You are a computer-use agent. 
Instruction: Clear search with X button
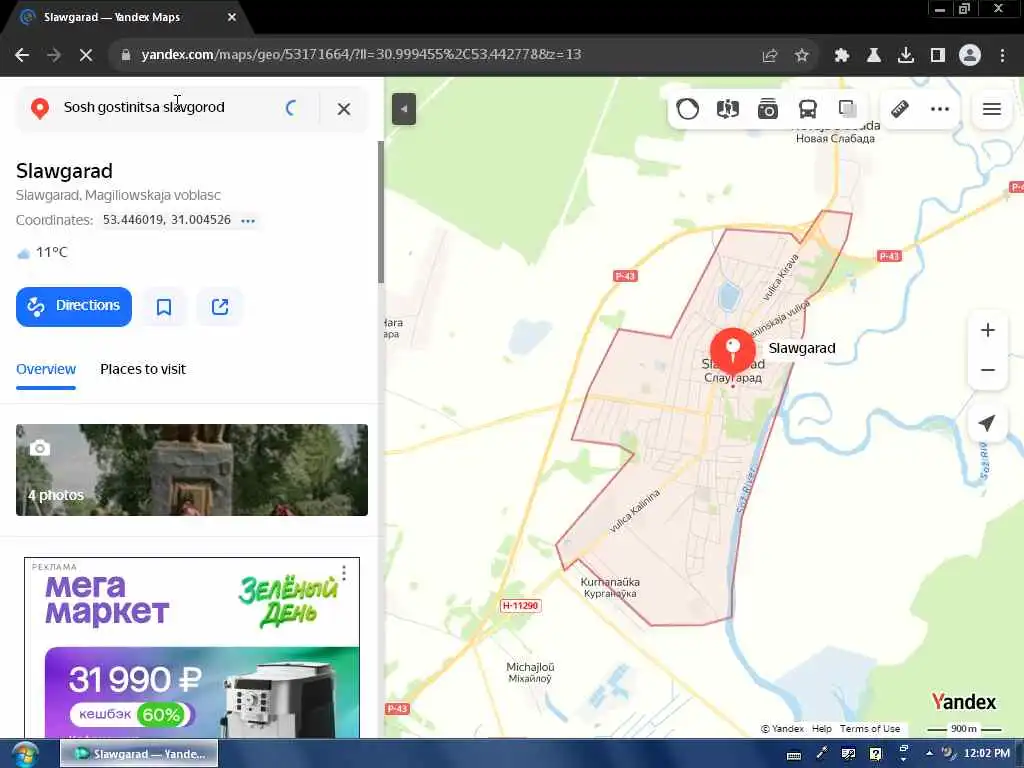344,109
